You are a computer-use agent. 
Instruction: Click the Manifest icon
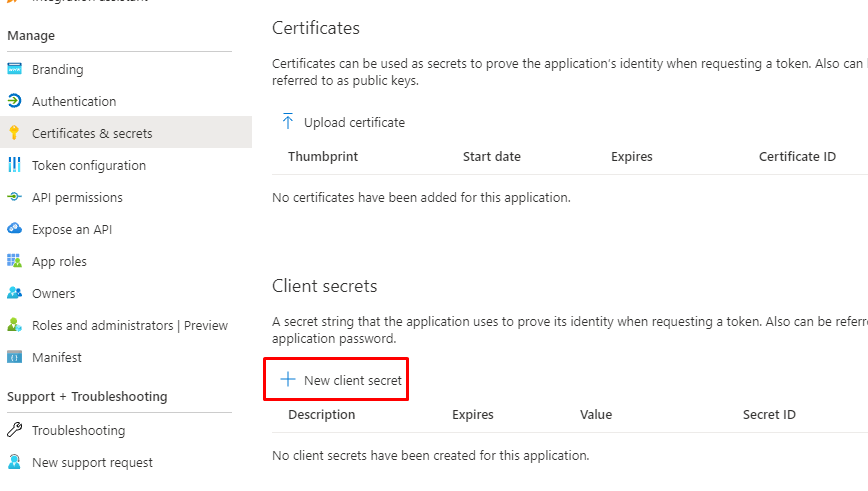(14, 357)
